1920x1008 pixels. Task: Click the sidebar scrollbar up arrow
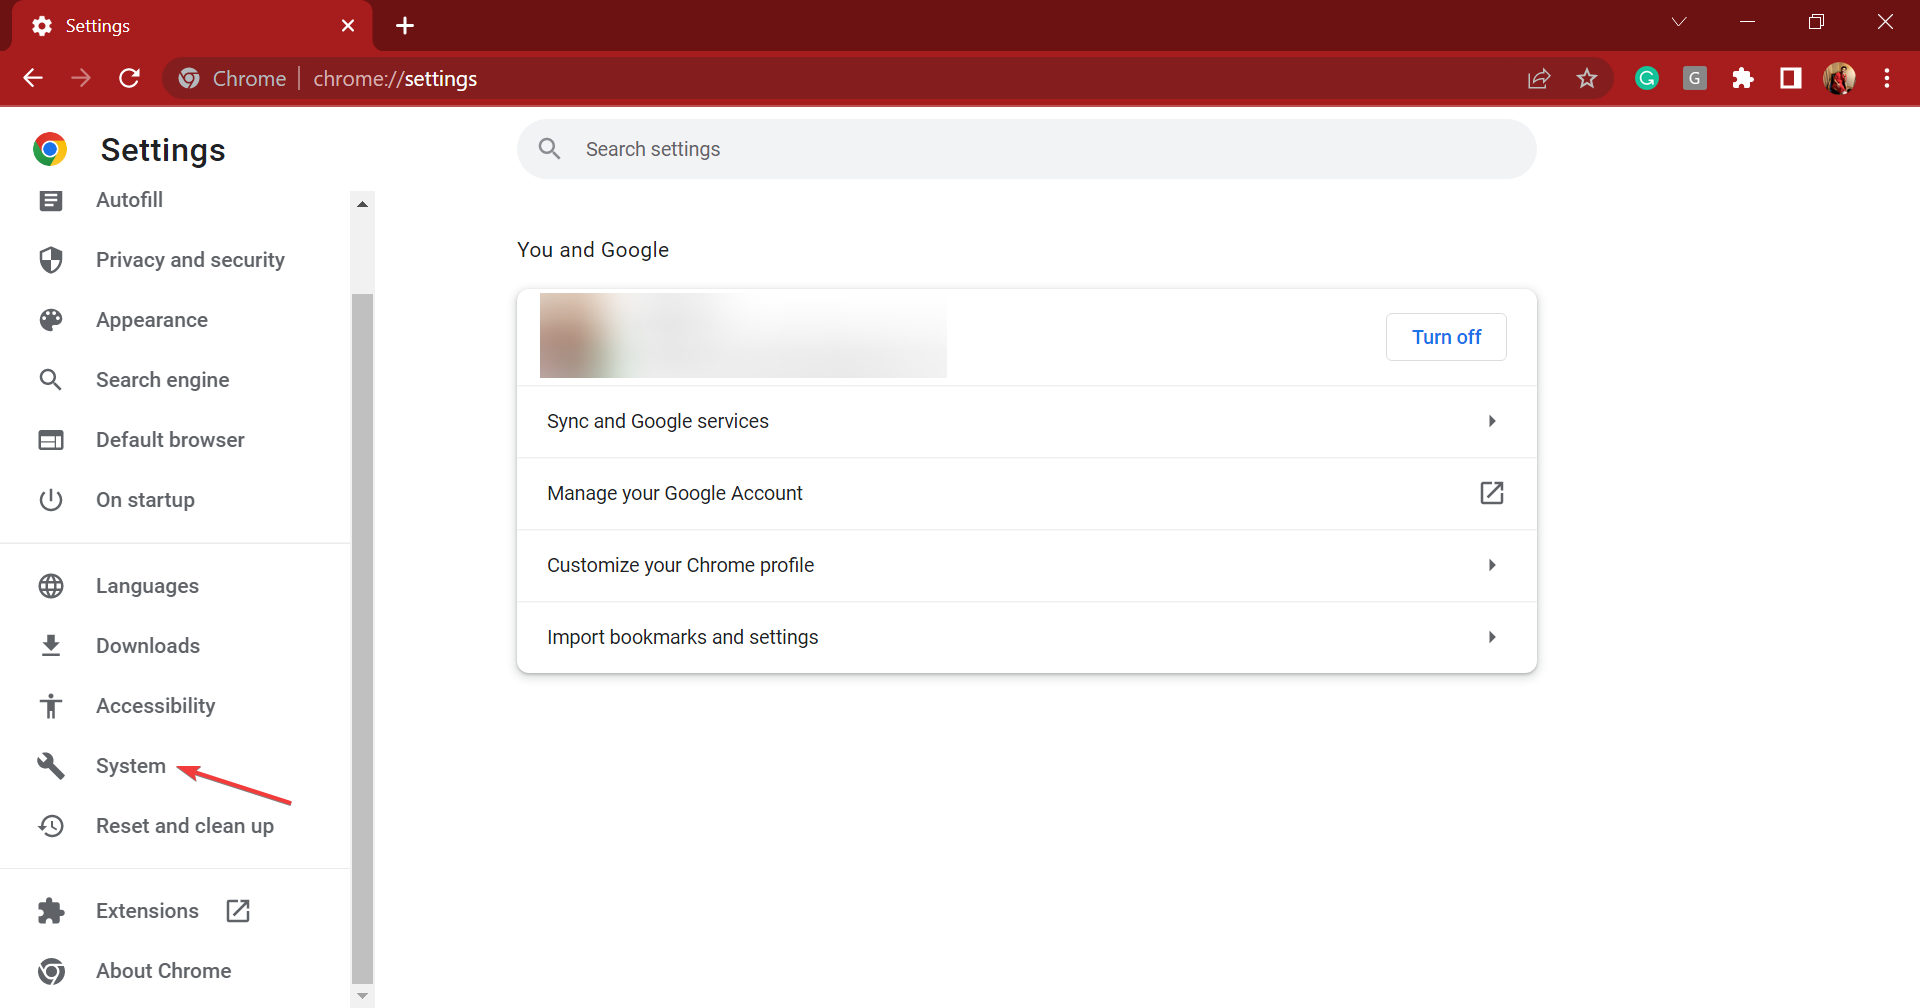362,204
